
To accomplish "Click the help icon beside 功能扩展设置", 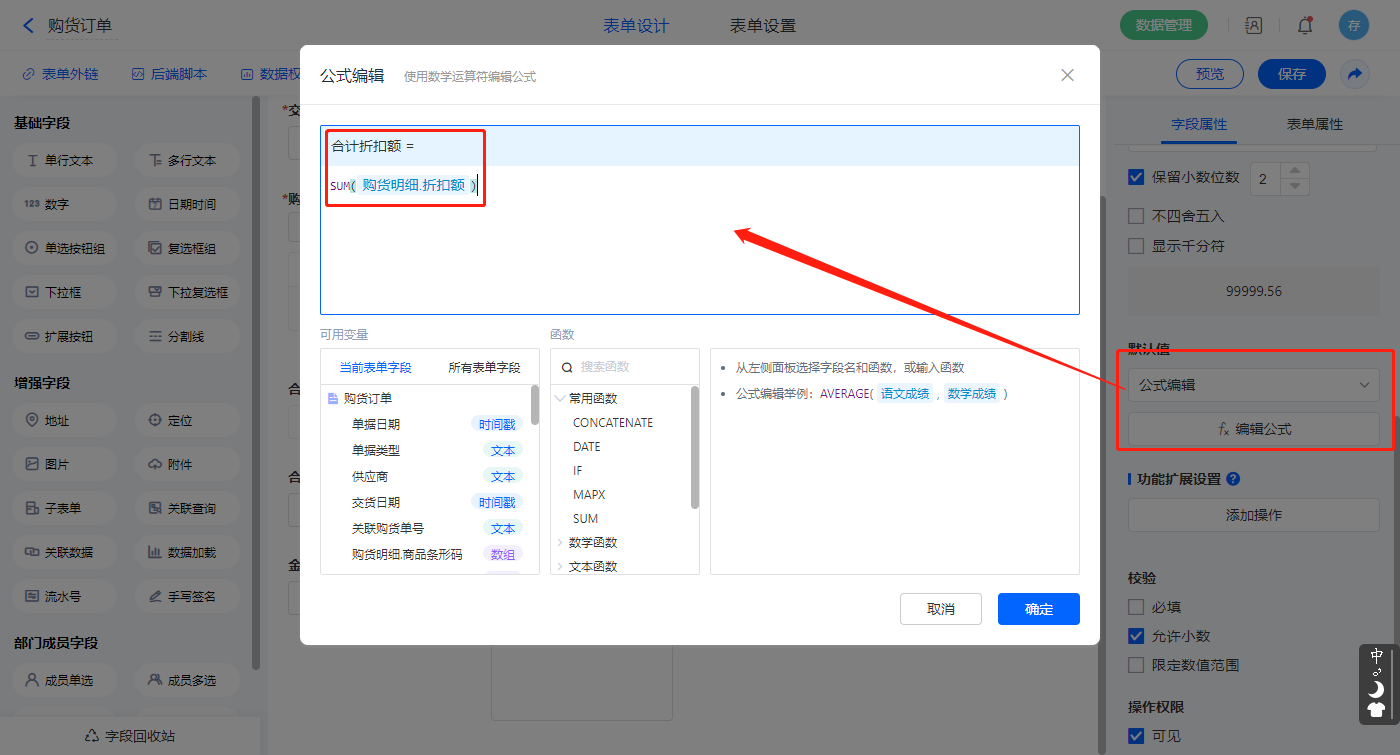I will (1233, 479).
